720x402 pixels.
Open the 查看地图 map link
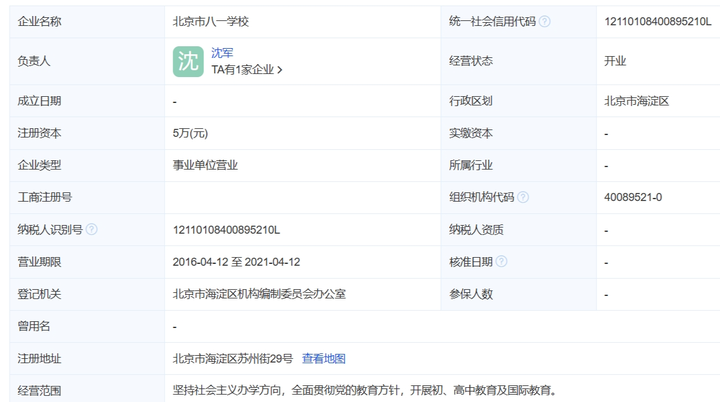point(324,359)
